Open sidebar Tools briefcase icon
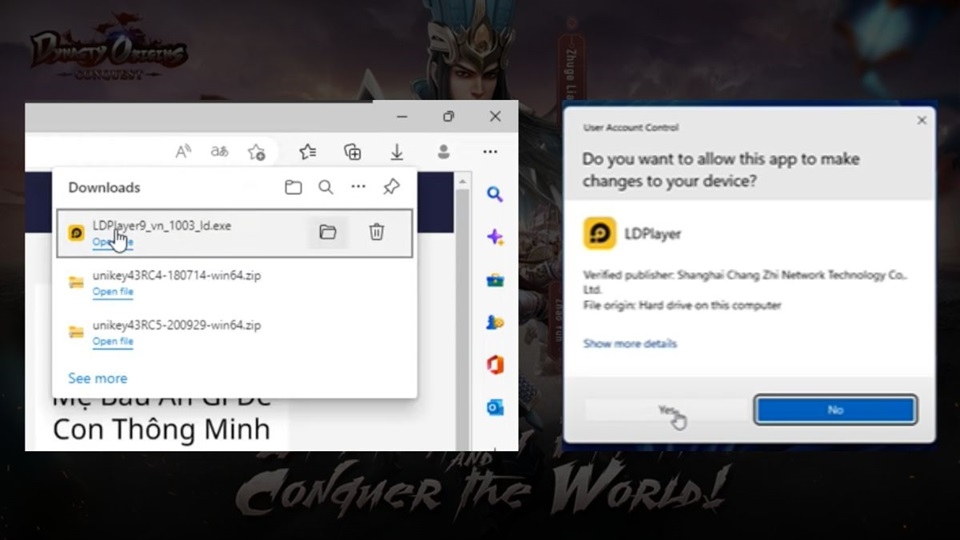The width and height of the screenshot is (960, 540). tap(495, 280)
